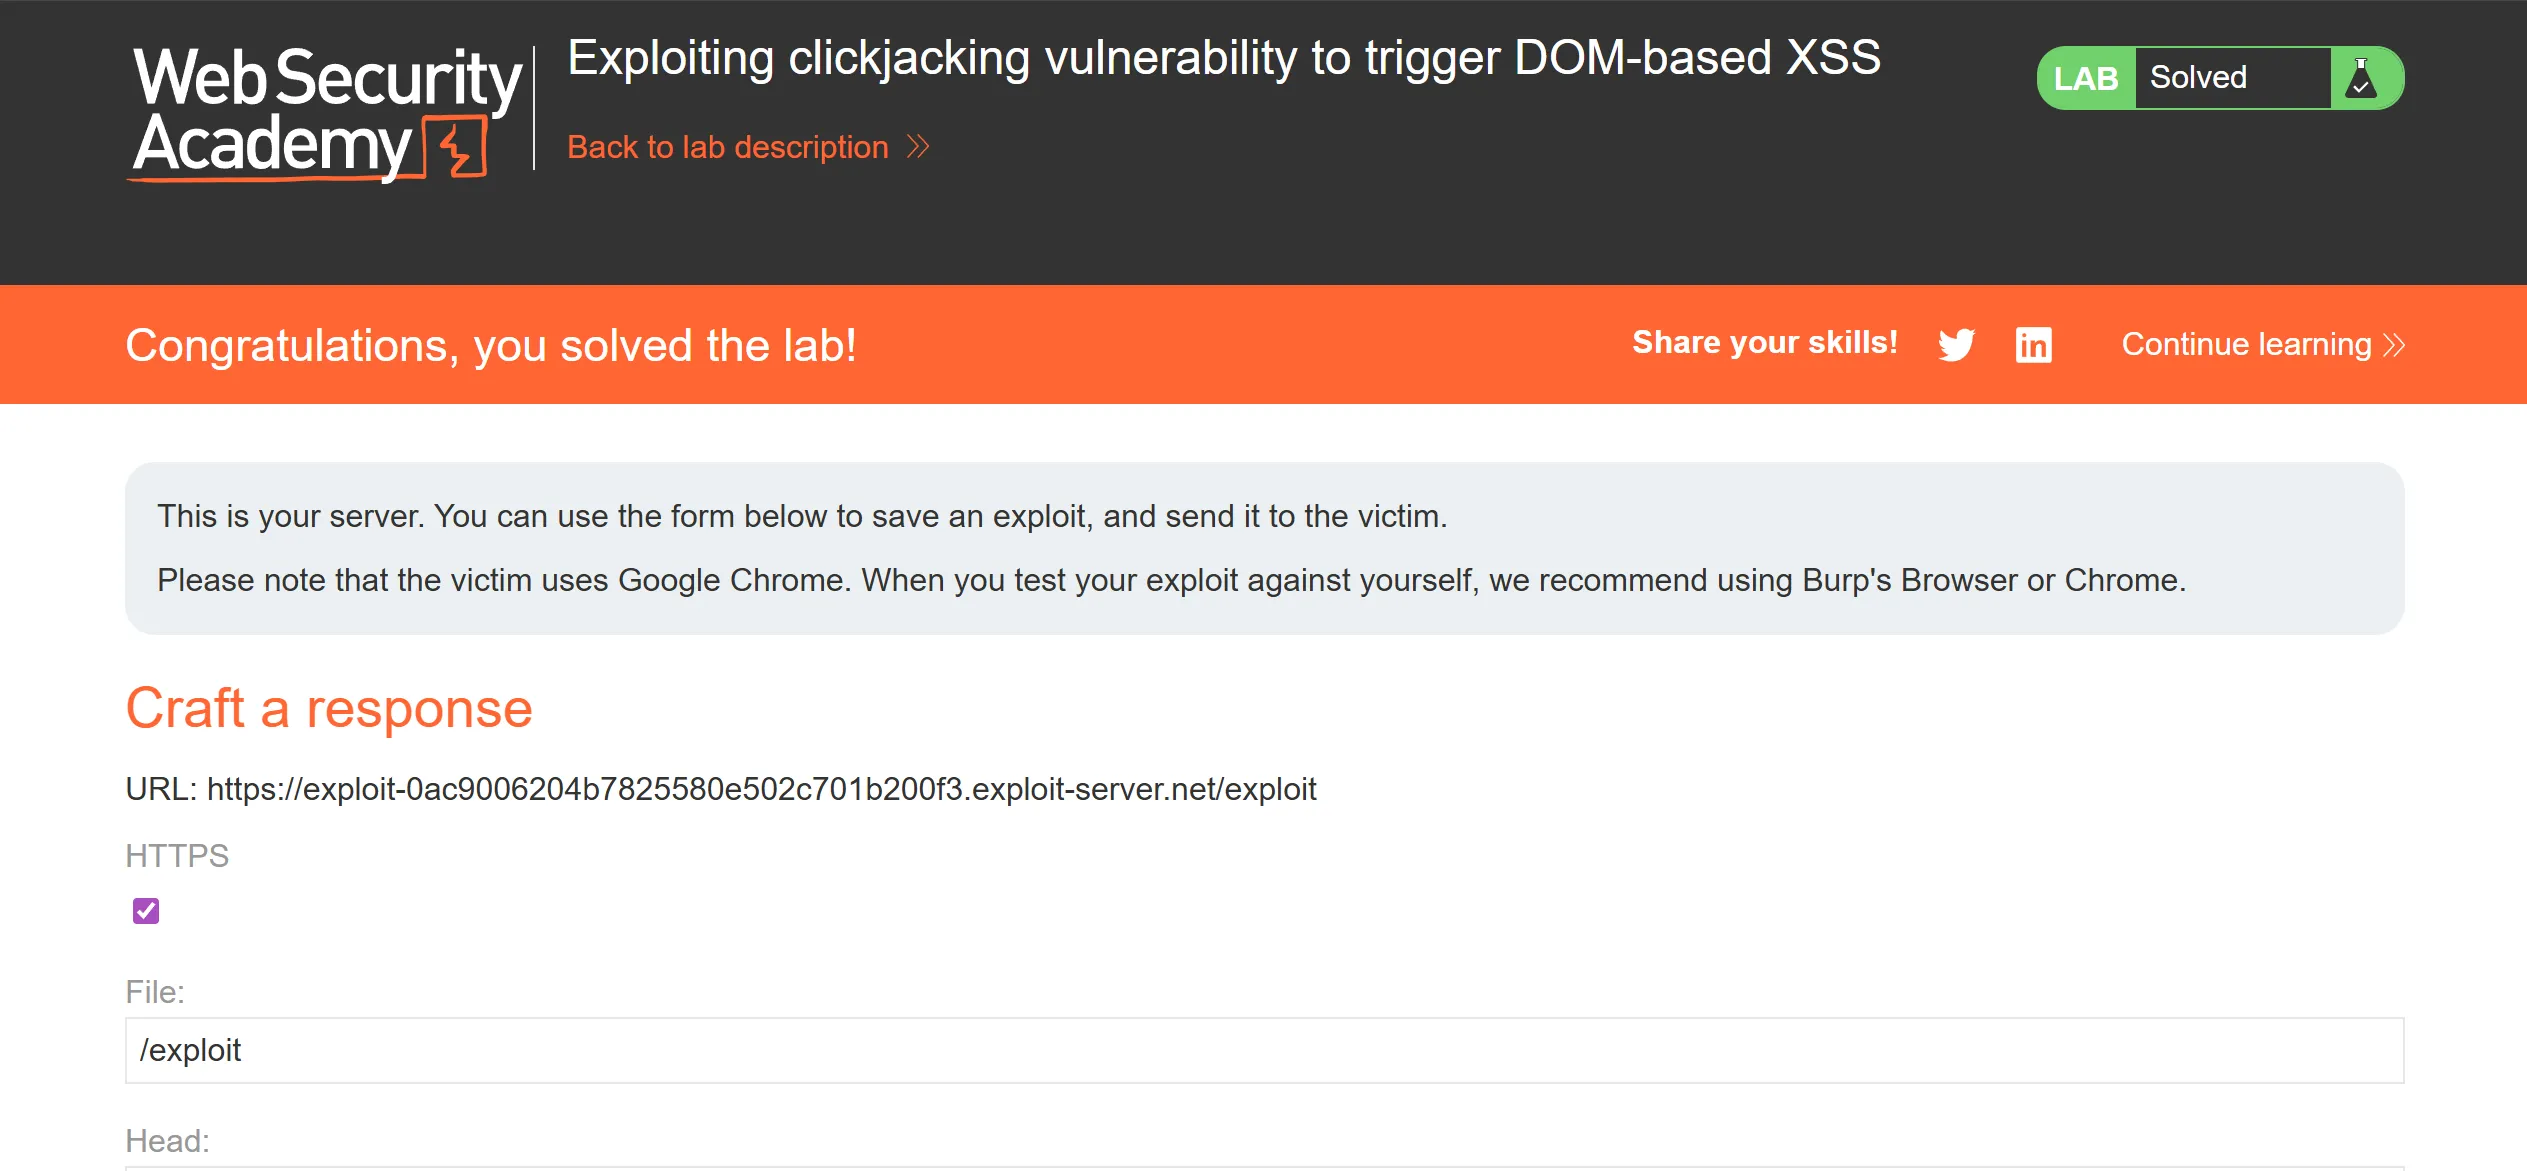Click the congratulations banner message

coord(490,346)
